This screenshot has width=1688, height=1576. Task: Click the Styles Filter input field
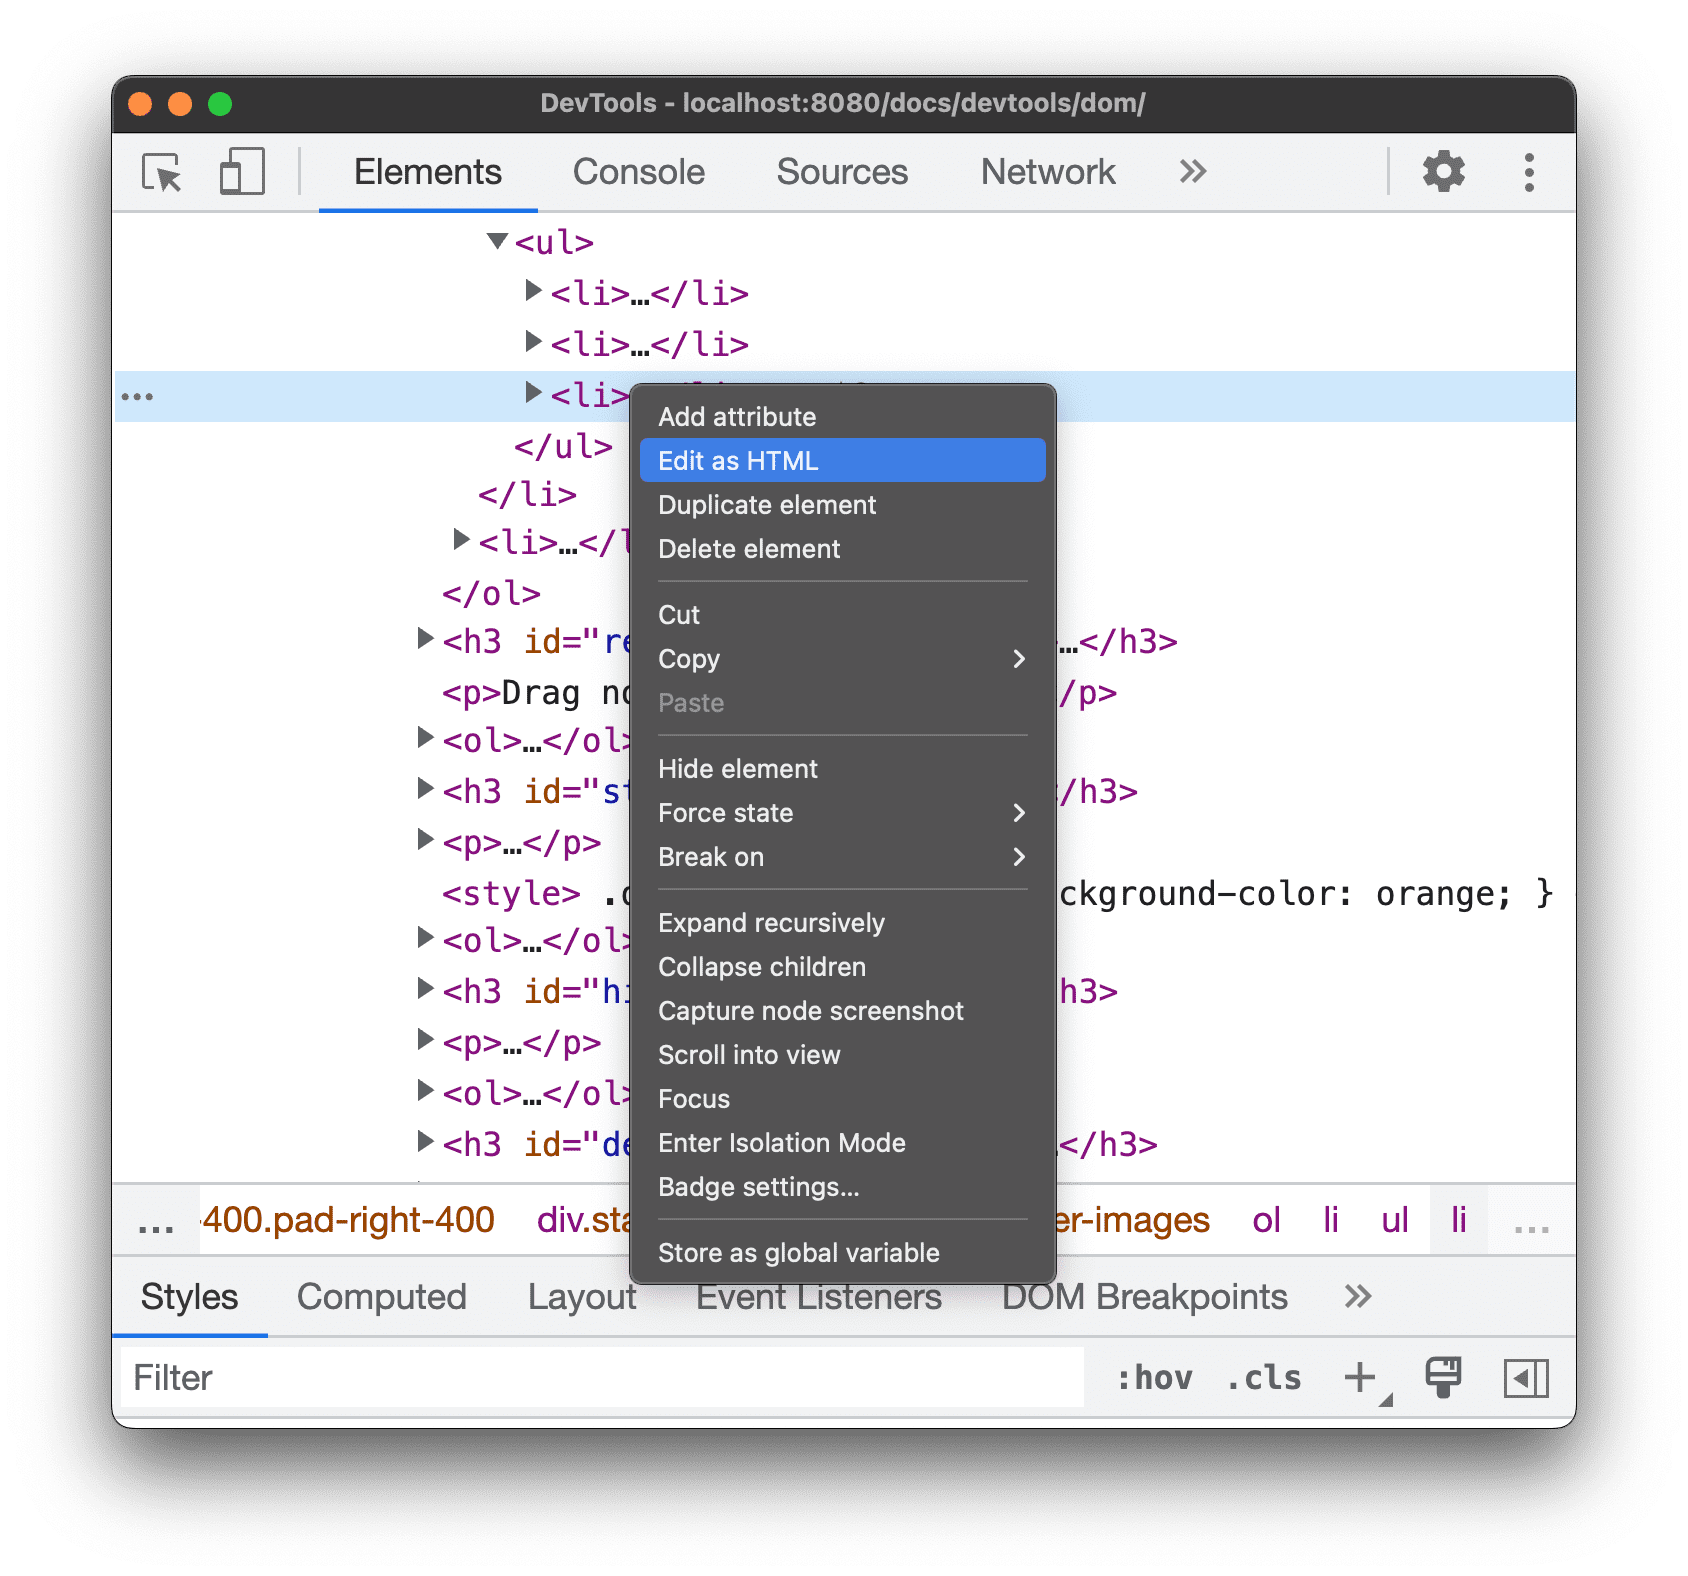point(600,1377)
